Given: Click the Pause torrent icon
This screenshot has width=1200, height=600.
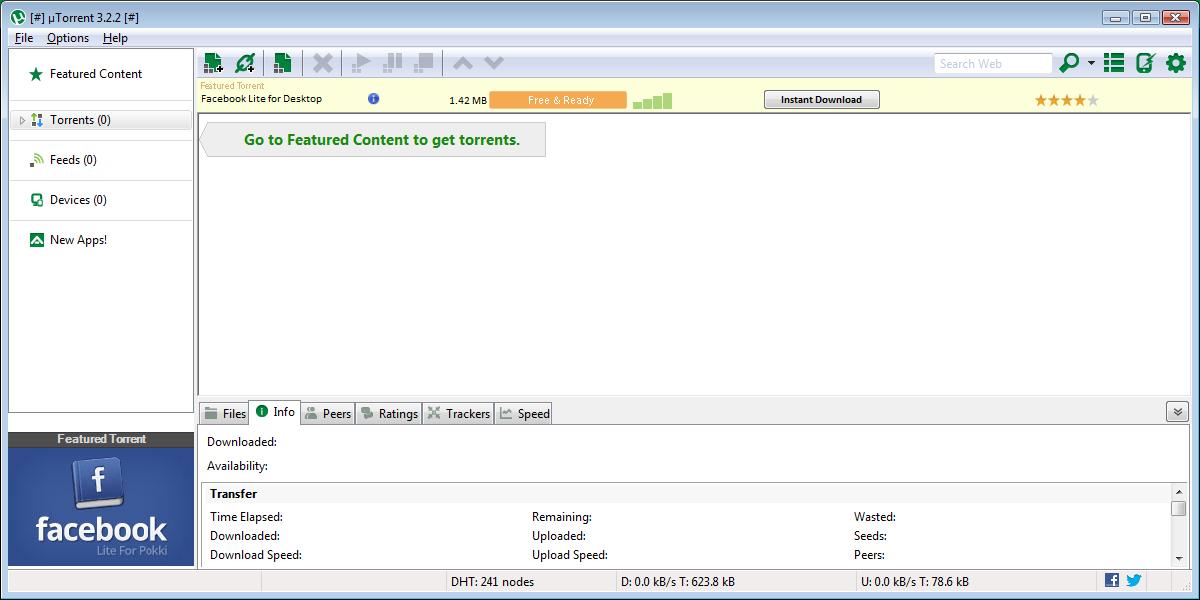Looking at the screenshot, I should click(x=393, y=63).
